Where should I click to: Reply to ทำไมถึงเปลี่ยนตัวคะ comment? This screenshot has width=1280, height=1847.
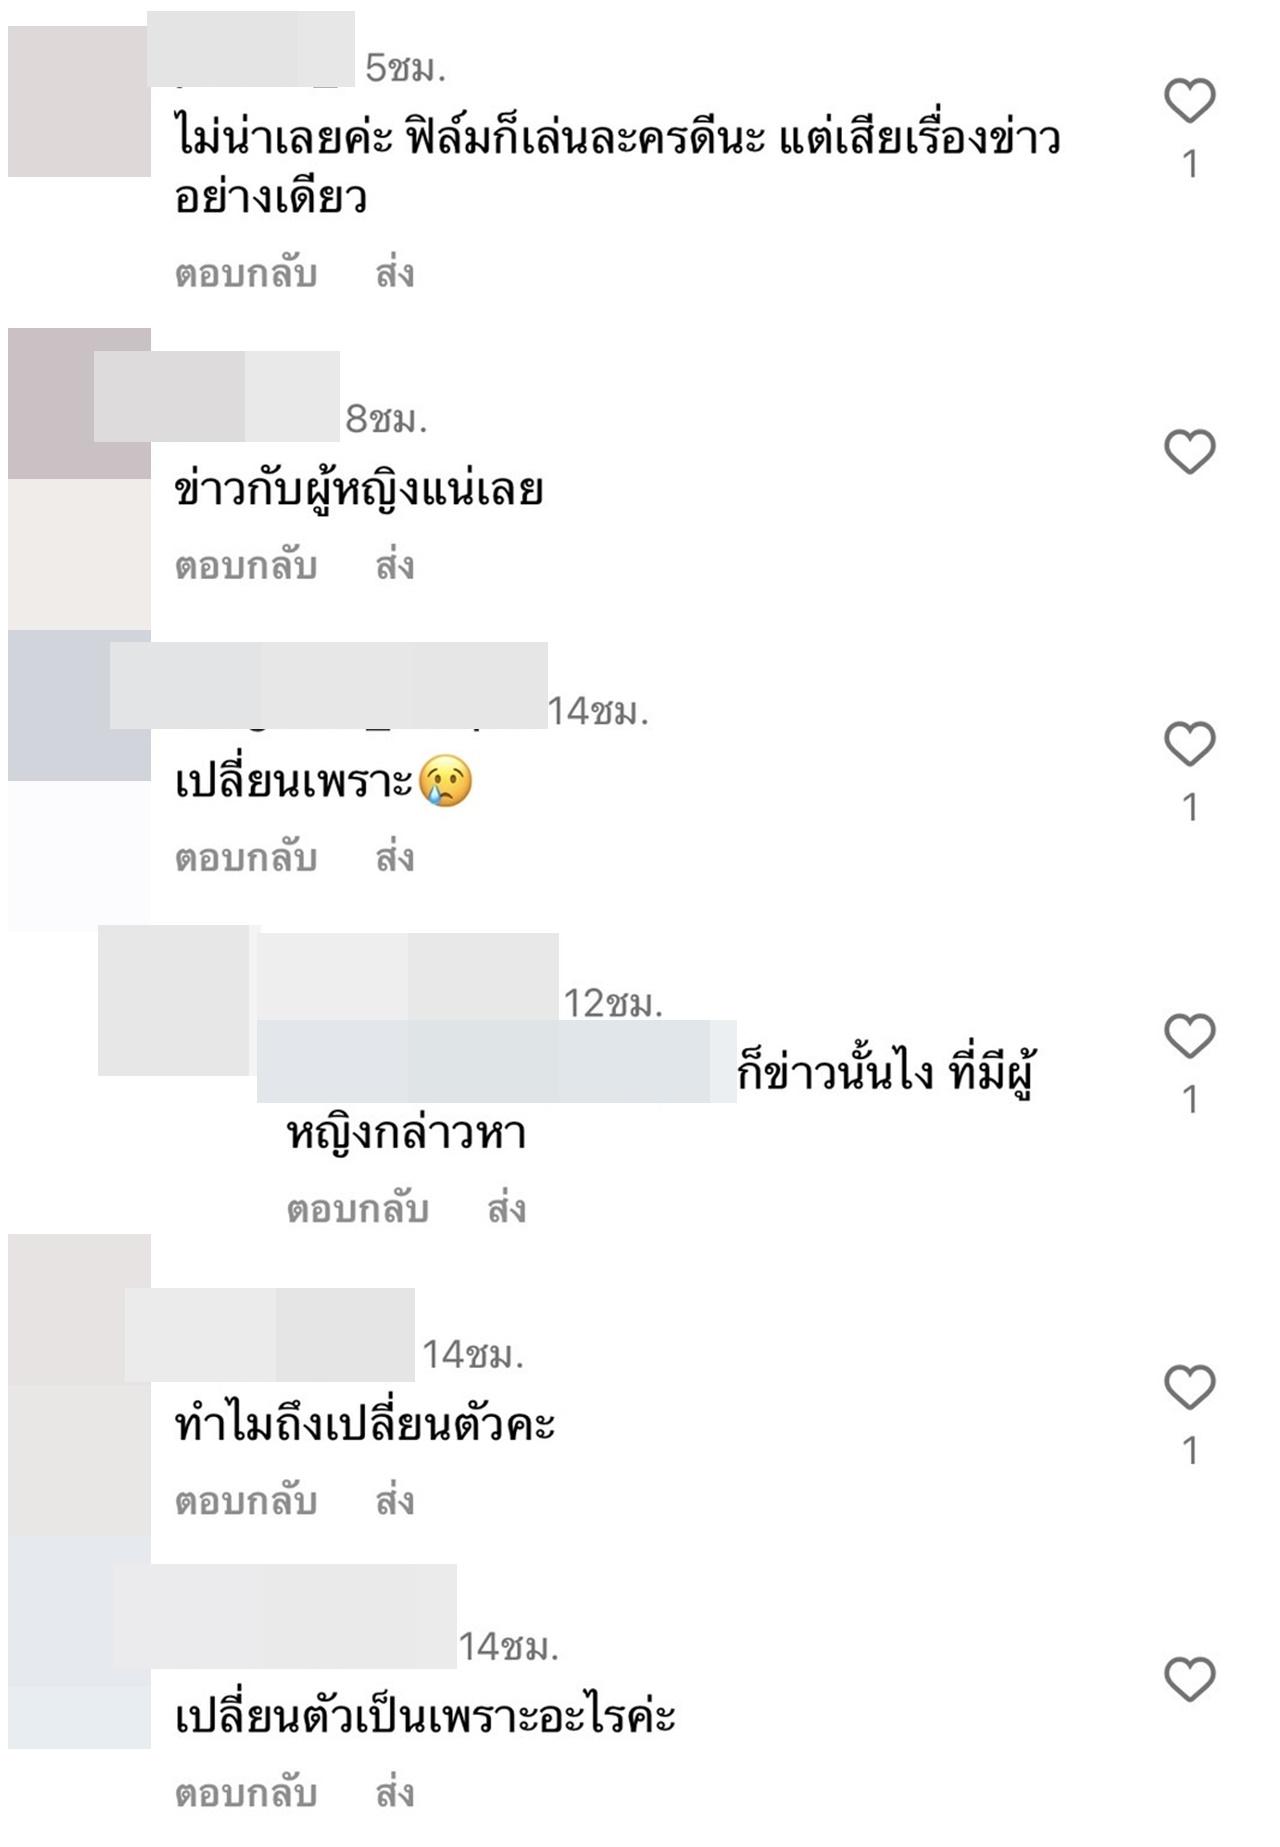pos(246,1502)
